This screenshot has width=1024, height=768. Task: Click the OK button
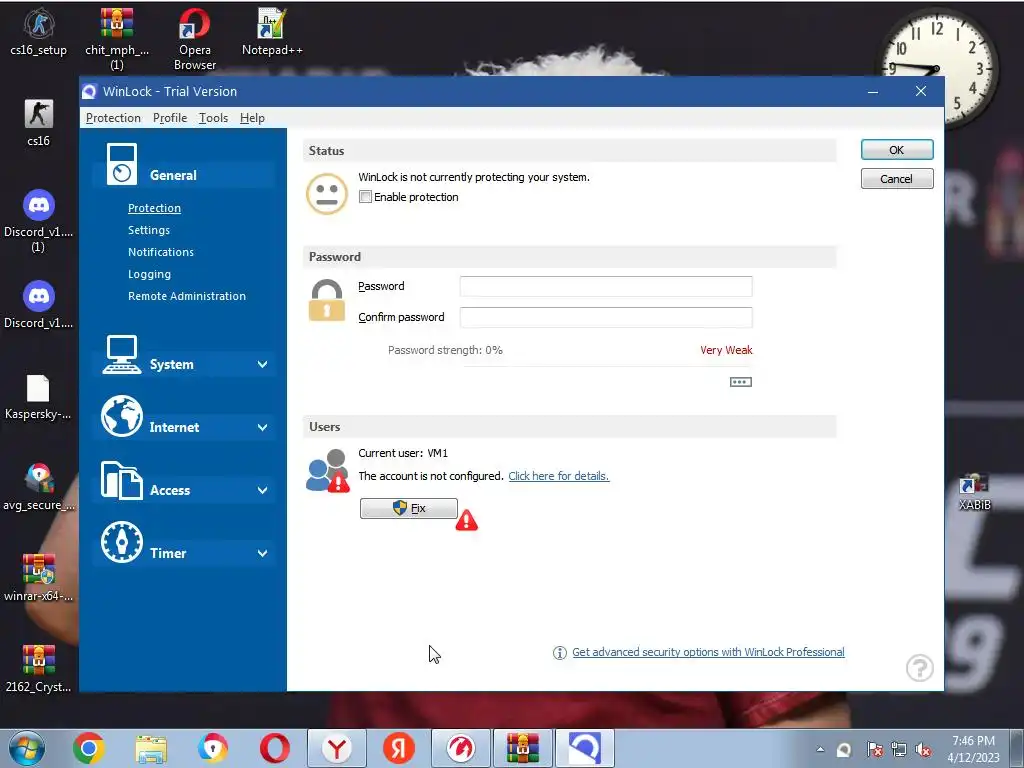(897, 150)
